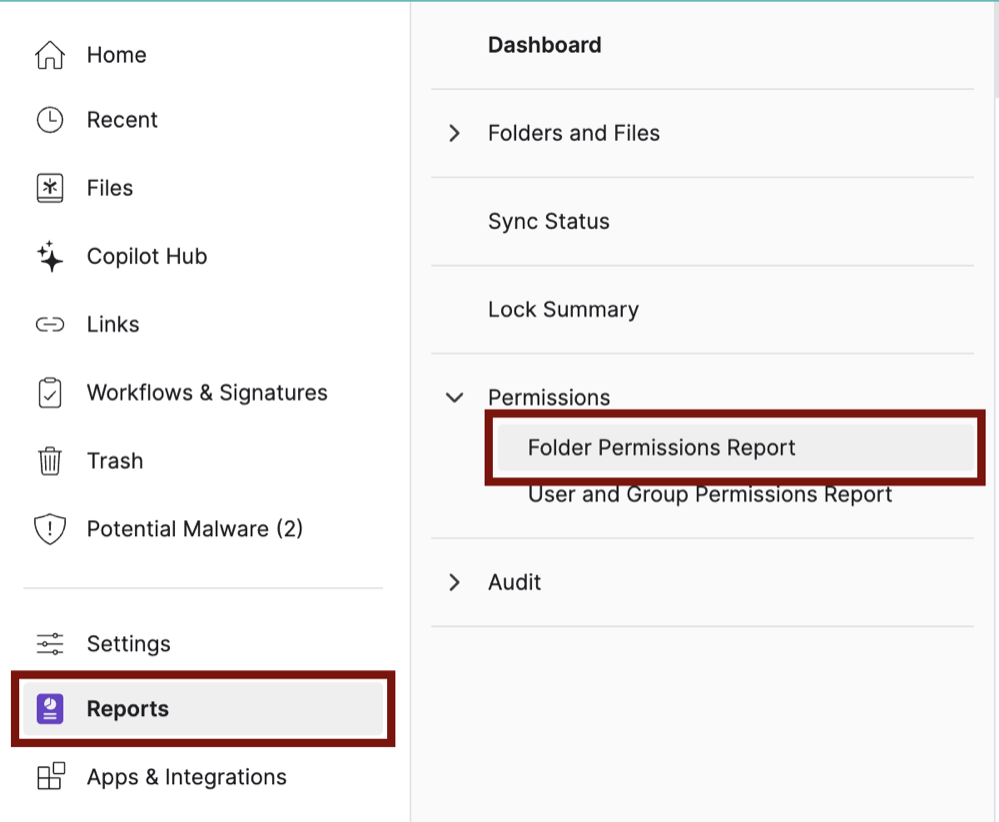Viewport: 999px width, 822px height.
Task: Select the Dashboard menu item
Action: click(x=545, y=44)
